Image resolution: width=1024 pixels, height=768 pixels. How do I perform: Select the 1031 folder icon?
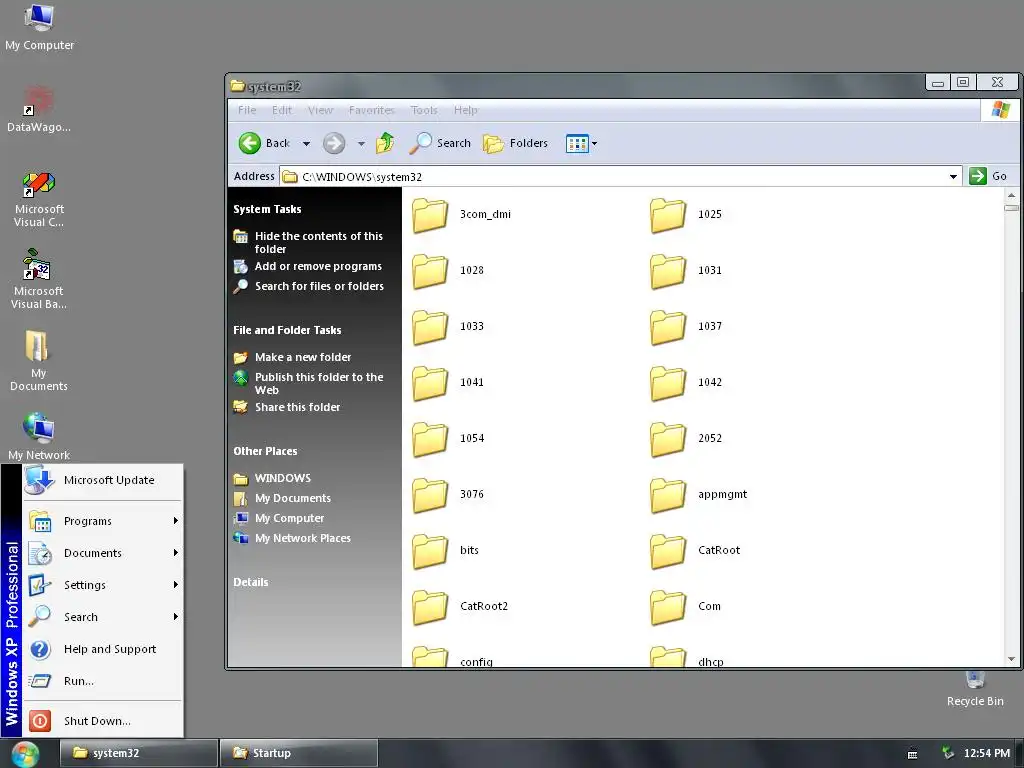pyautogui.click(x=668, y=272)
